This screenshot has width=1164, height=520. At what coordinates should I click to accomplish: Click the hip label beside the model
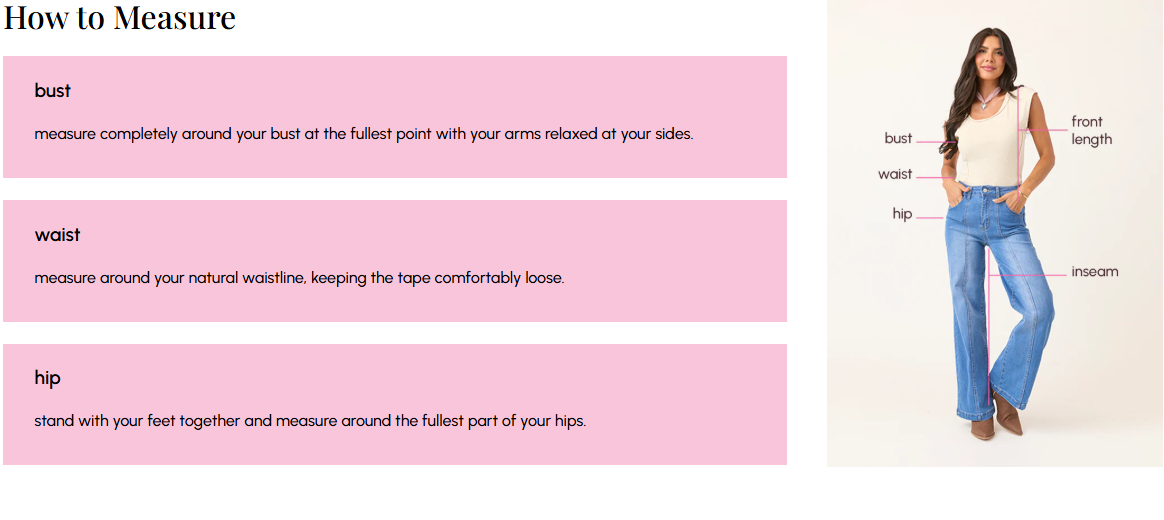(902, 214)
